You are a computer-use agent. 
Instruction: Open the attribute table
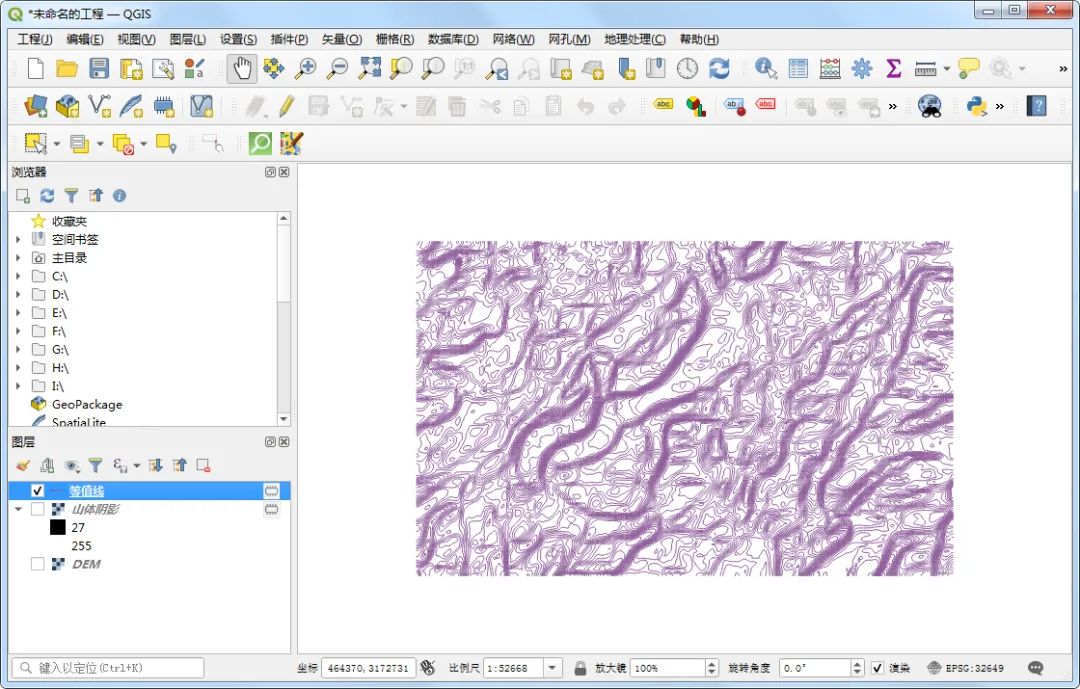[798, 68]
